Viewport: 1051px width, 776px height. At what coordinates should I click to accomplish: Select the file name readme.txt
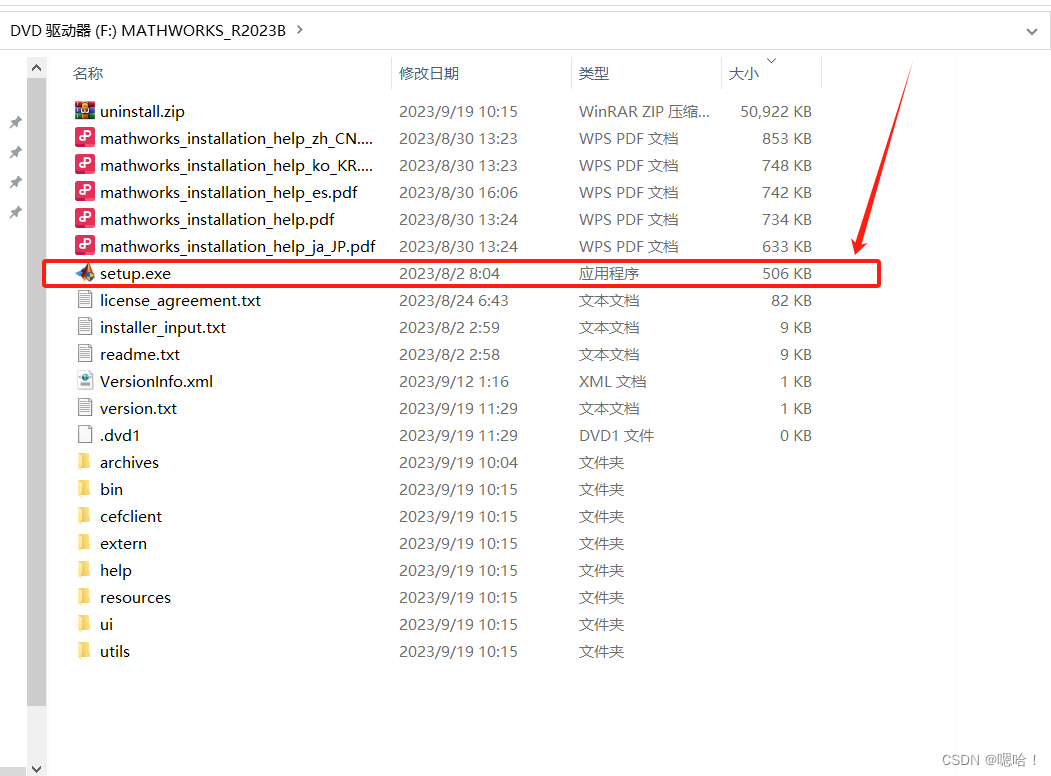pyautogui.click(x=140, y=354)
